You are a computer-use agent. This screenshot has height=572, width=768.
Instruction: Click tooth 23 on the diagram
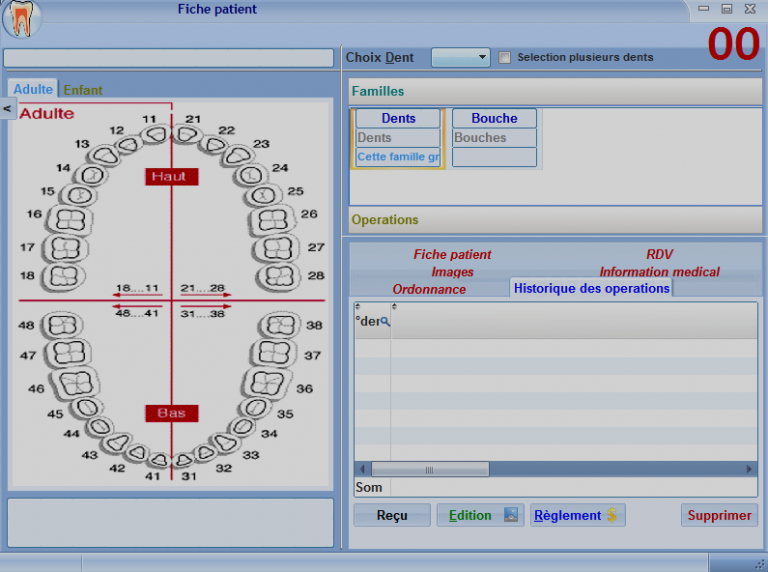click(238, 156)
